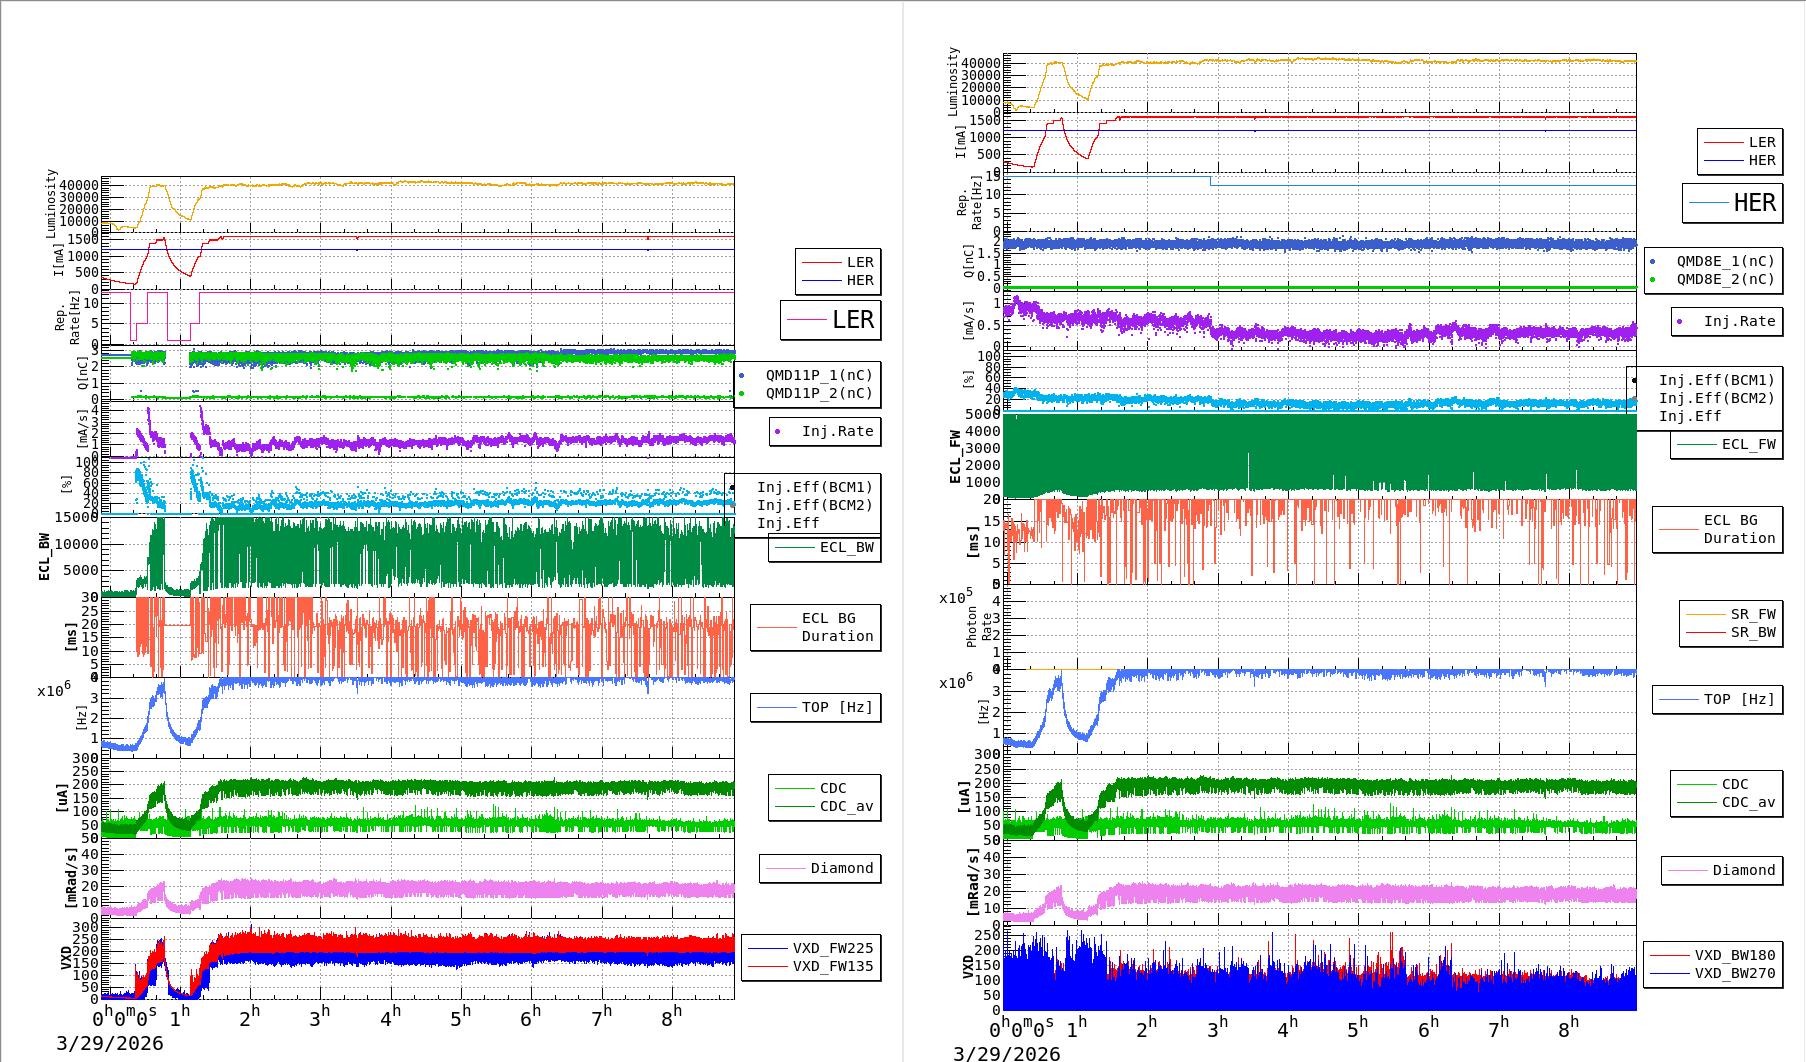Select the SR_FW legend entry
This screenshot has width=1806, height=1062.
(1752, 614)
